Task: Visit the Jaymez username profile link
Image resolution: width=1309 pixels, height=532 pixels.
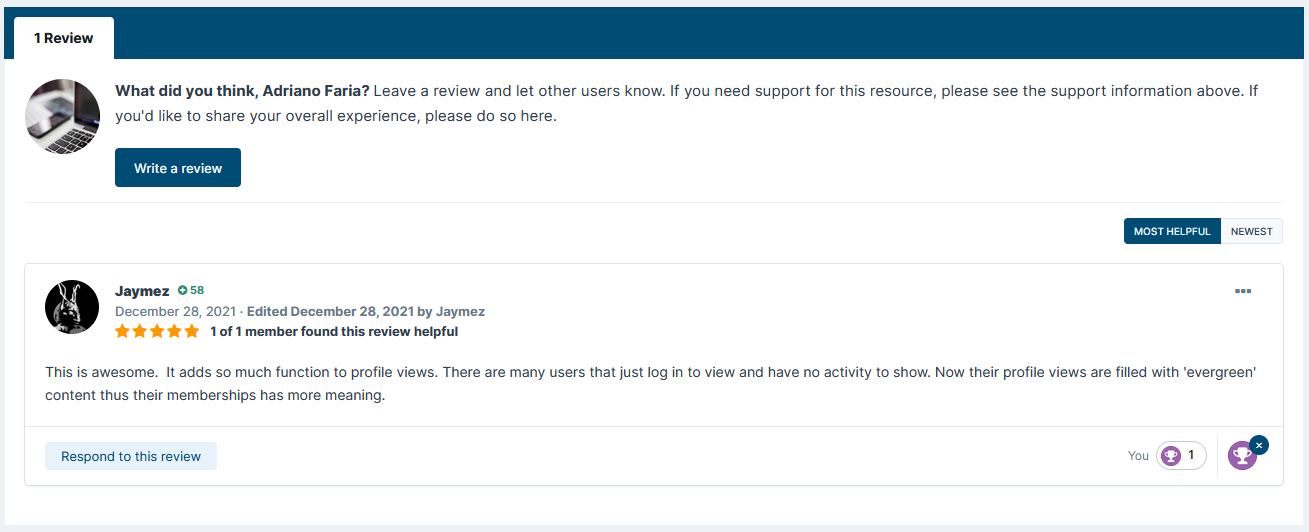Action: pos(142,291)
